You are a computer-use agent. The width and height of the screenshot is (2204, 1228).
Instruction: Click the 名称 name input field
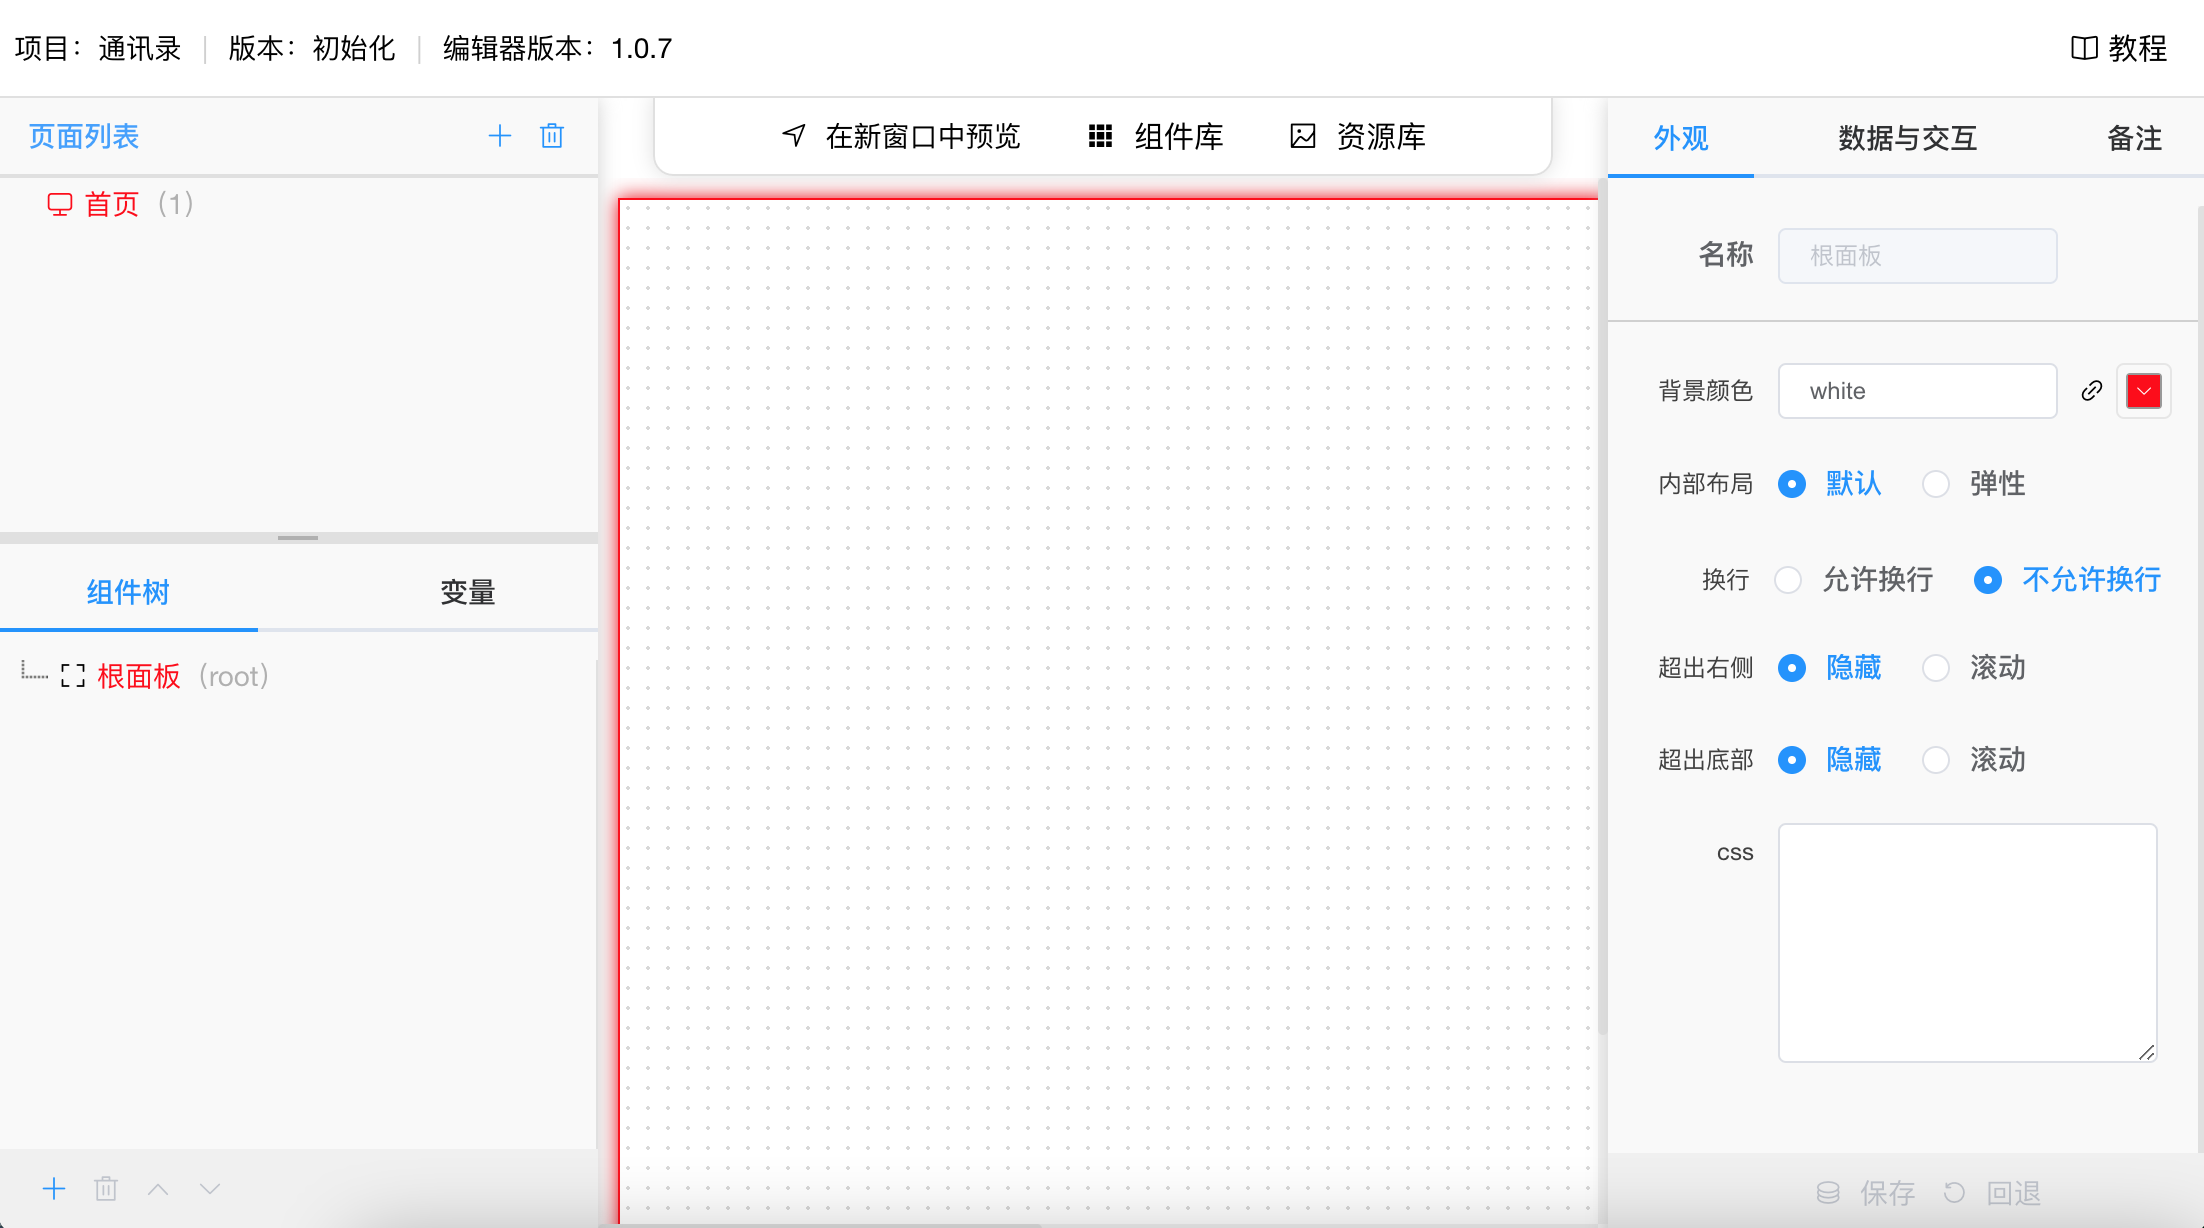click(x=1918, y=256)
